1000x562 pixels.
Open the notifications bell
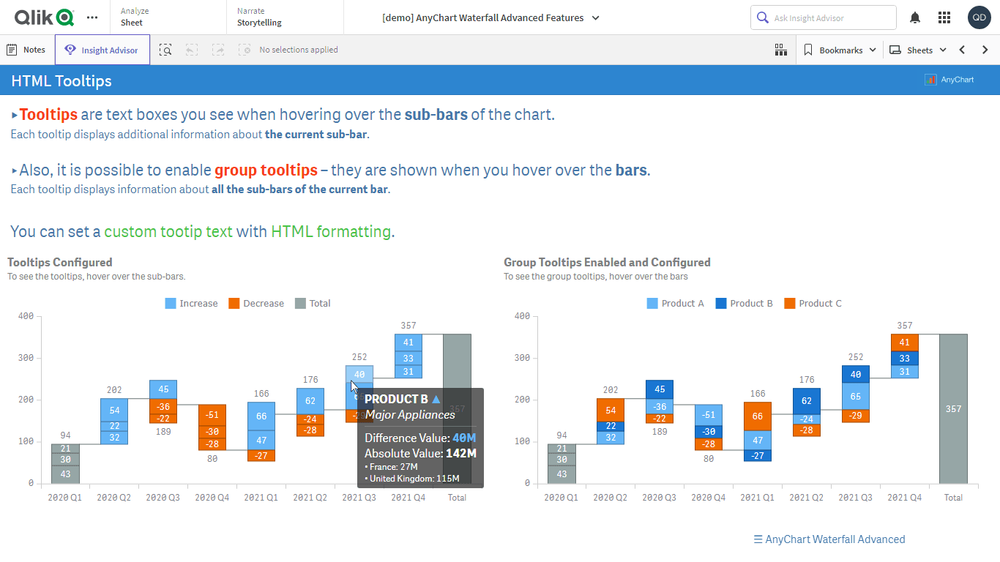coord(915,18)
